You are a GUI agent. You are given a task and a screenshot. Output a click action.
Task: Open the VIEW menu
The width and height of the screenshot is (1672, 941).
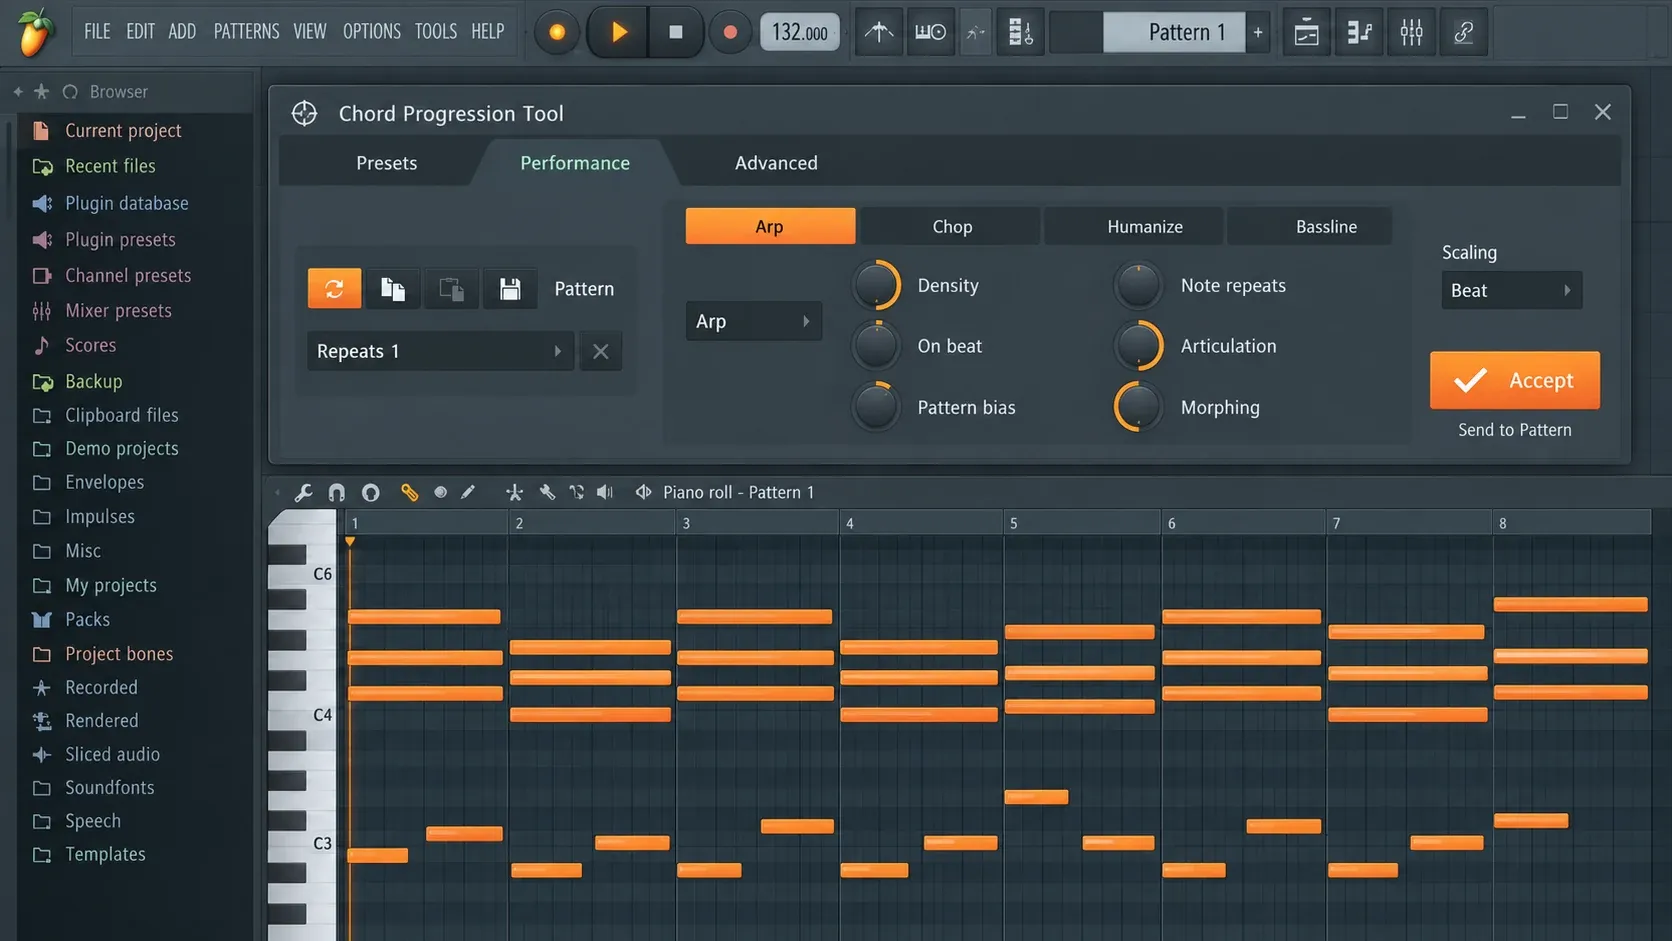(310, 32)
